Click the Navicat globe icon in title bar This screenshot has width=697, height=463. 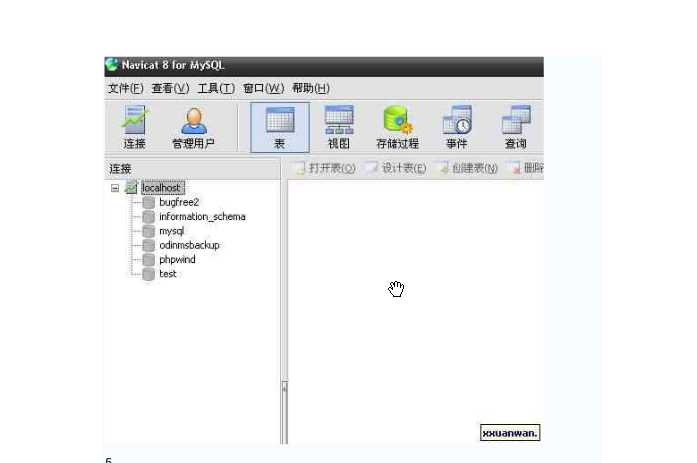[112, 65]
